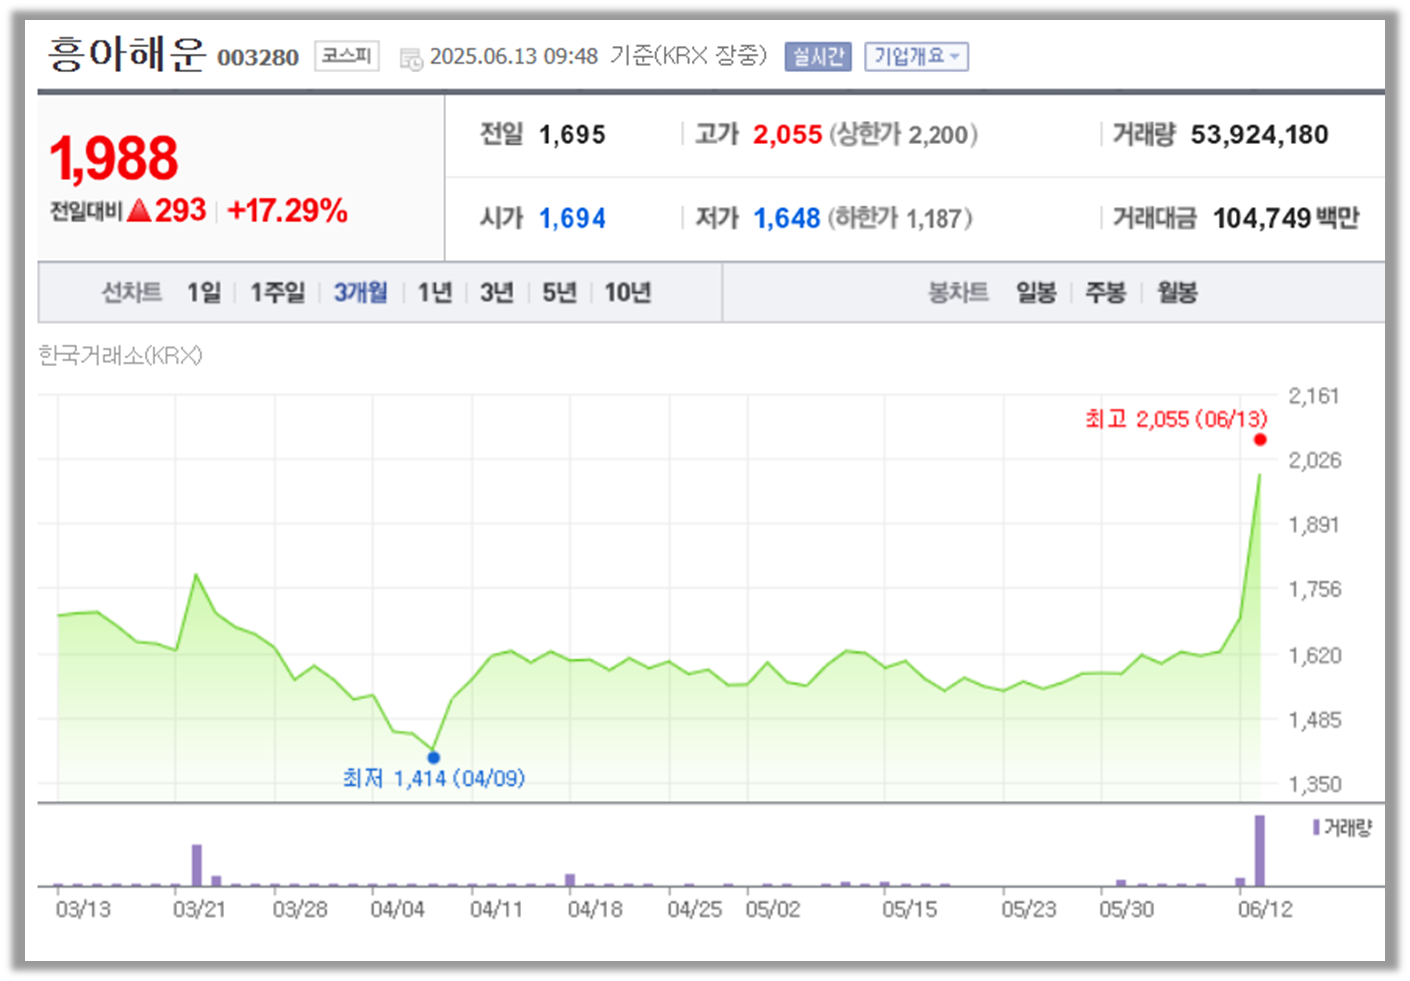Click the 고가 value 2,055
Image resolution: width=1410 pixels, height=981 pixels.
coord(788,135)
